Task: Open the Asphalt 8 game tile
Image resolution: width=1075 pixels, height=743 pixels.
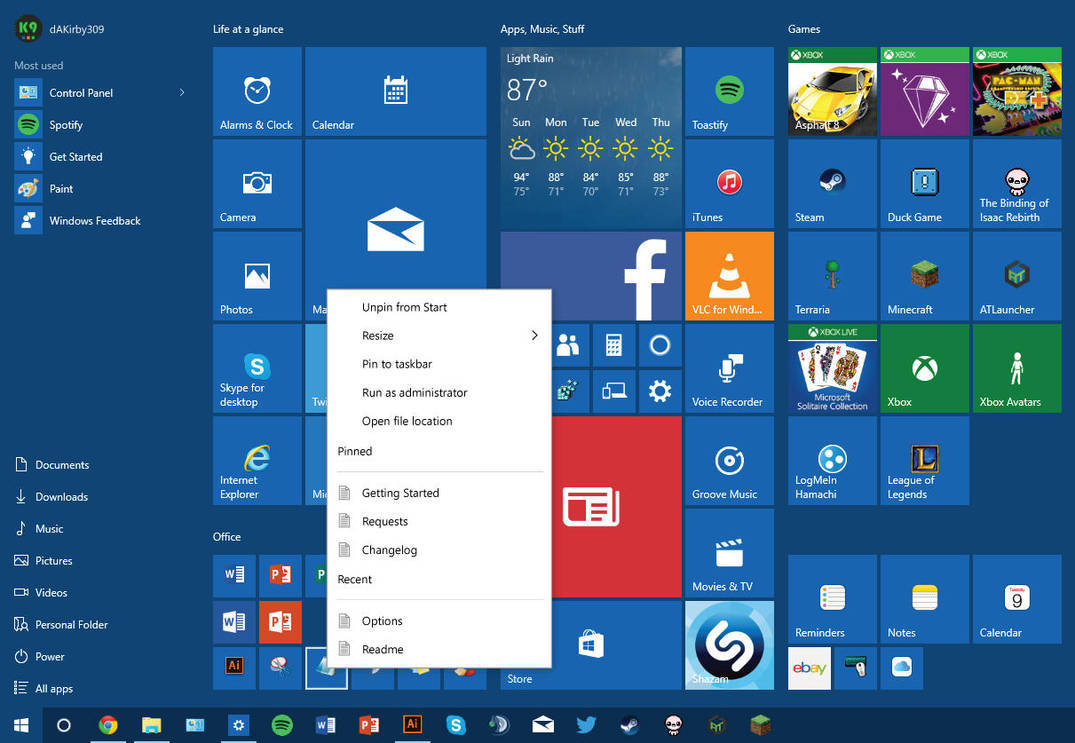Action: 832,91
